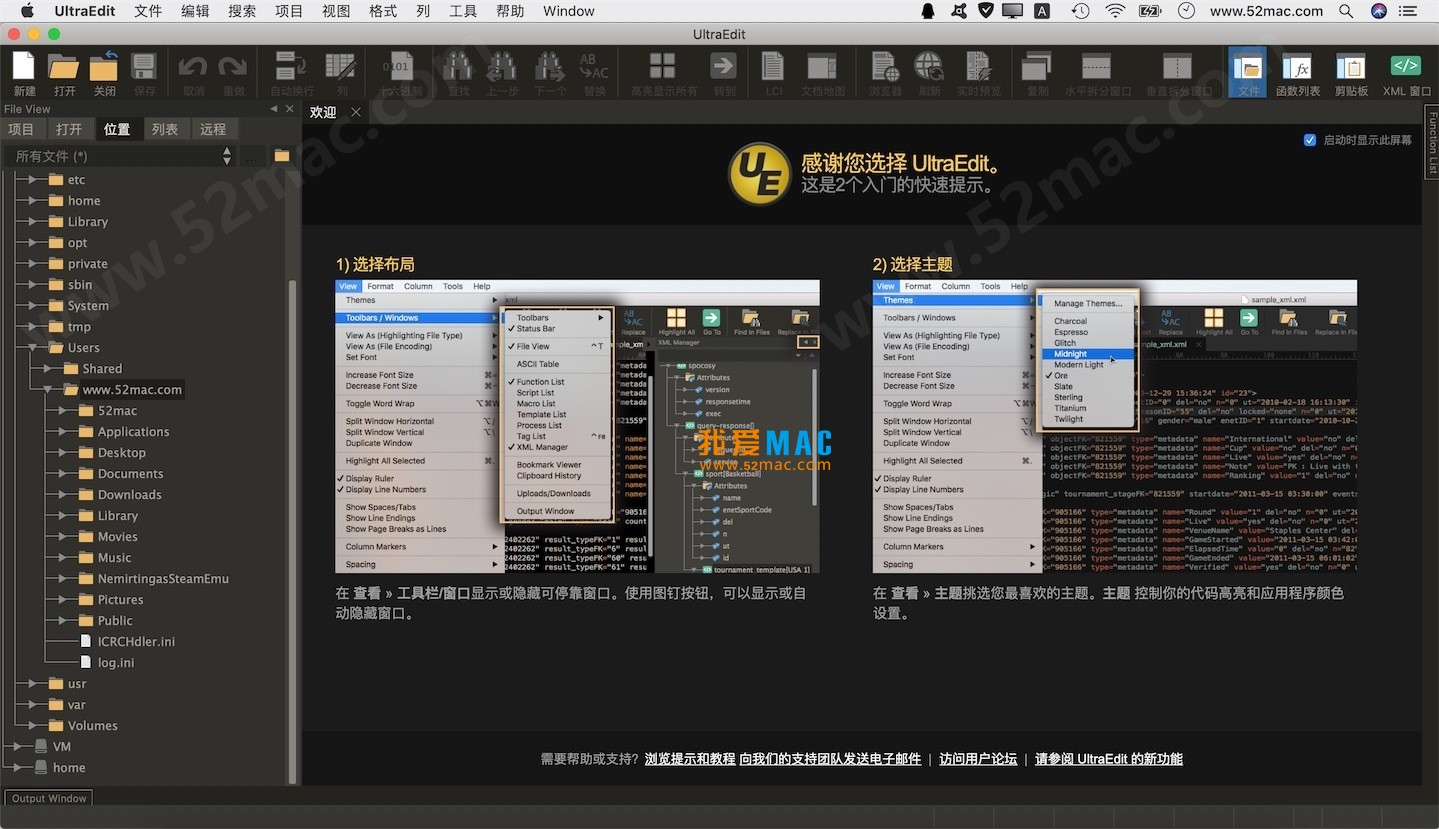Screen dimensions: 1439x829
Task: Click the 浏览提示和教程 link
Action: coord(690,759)
